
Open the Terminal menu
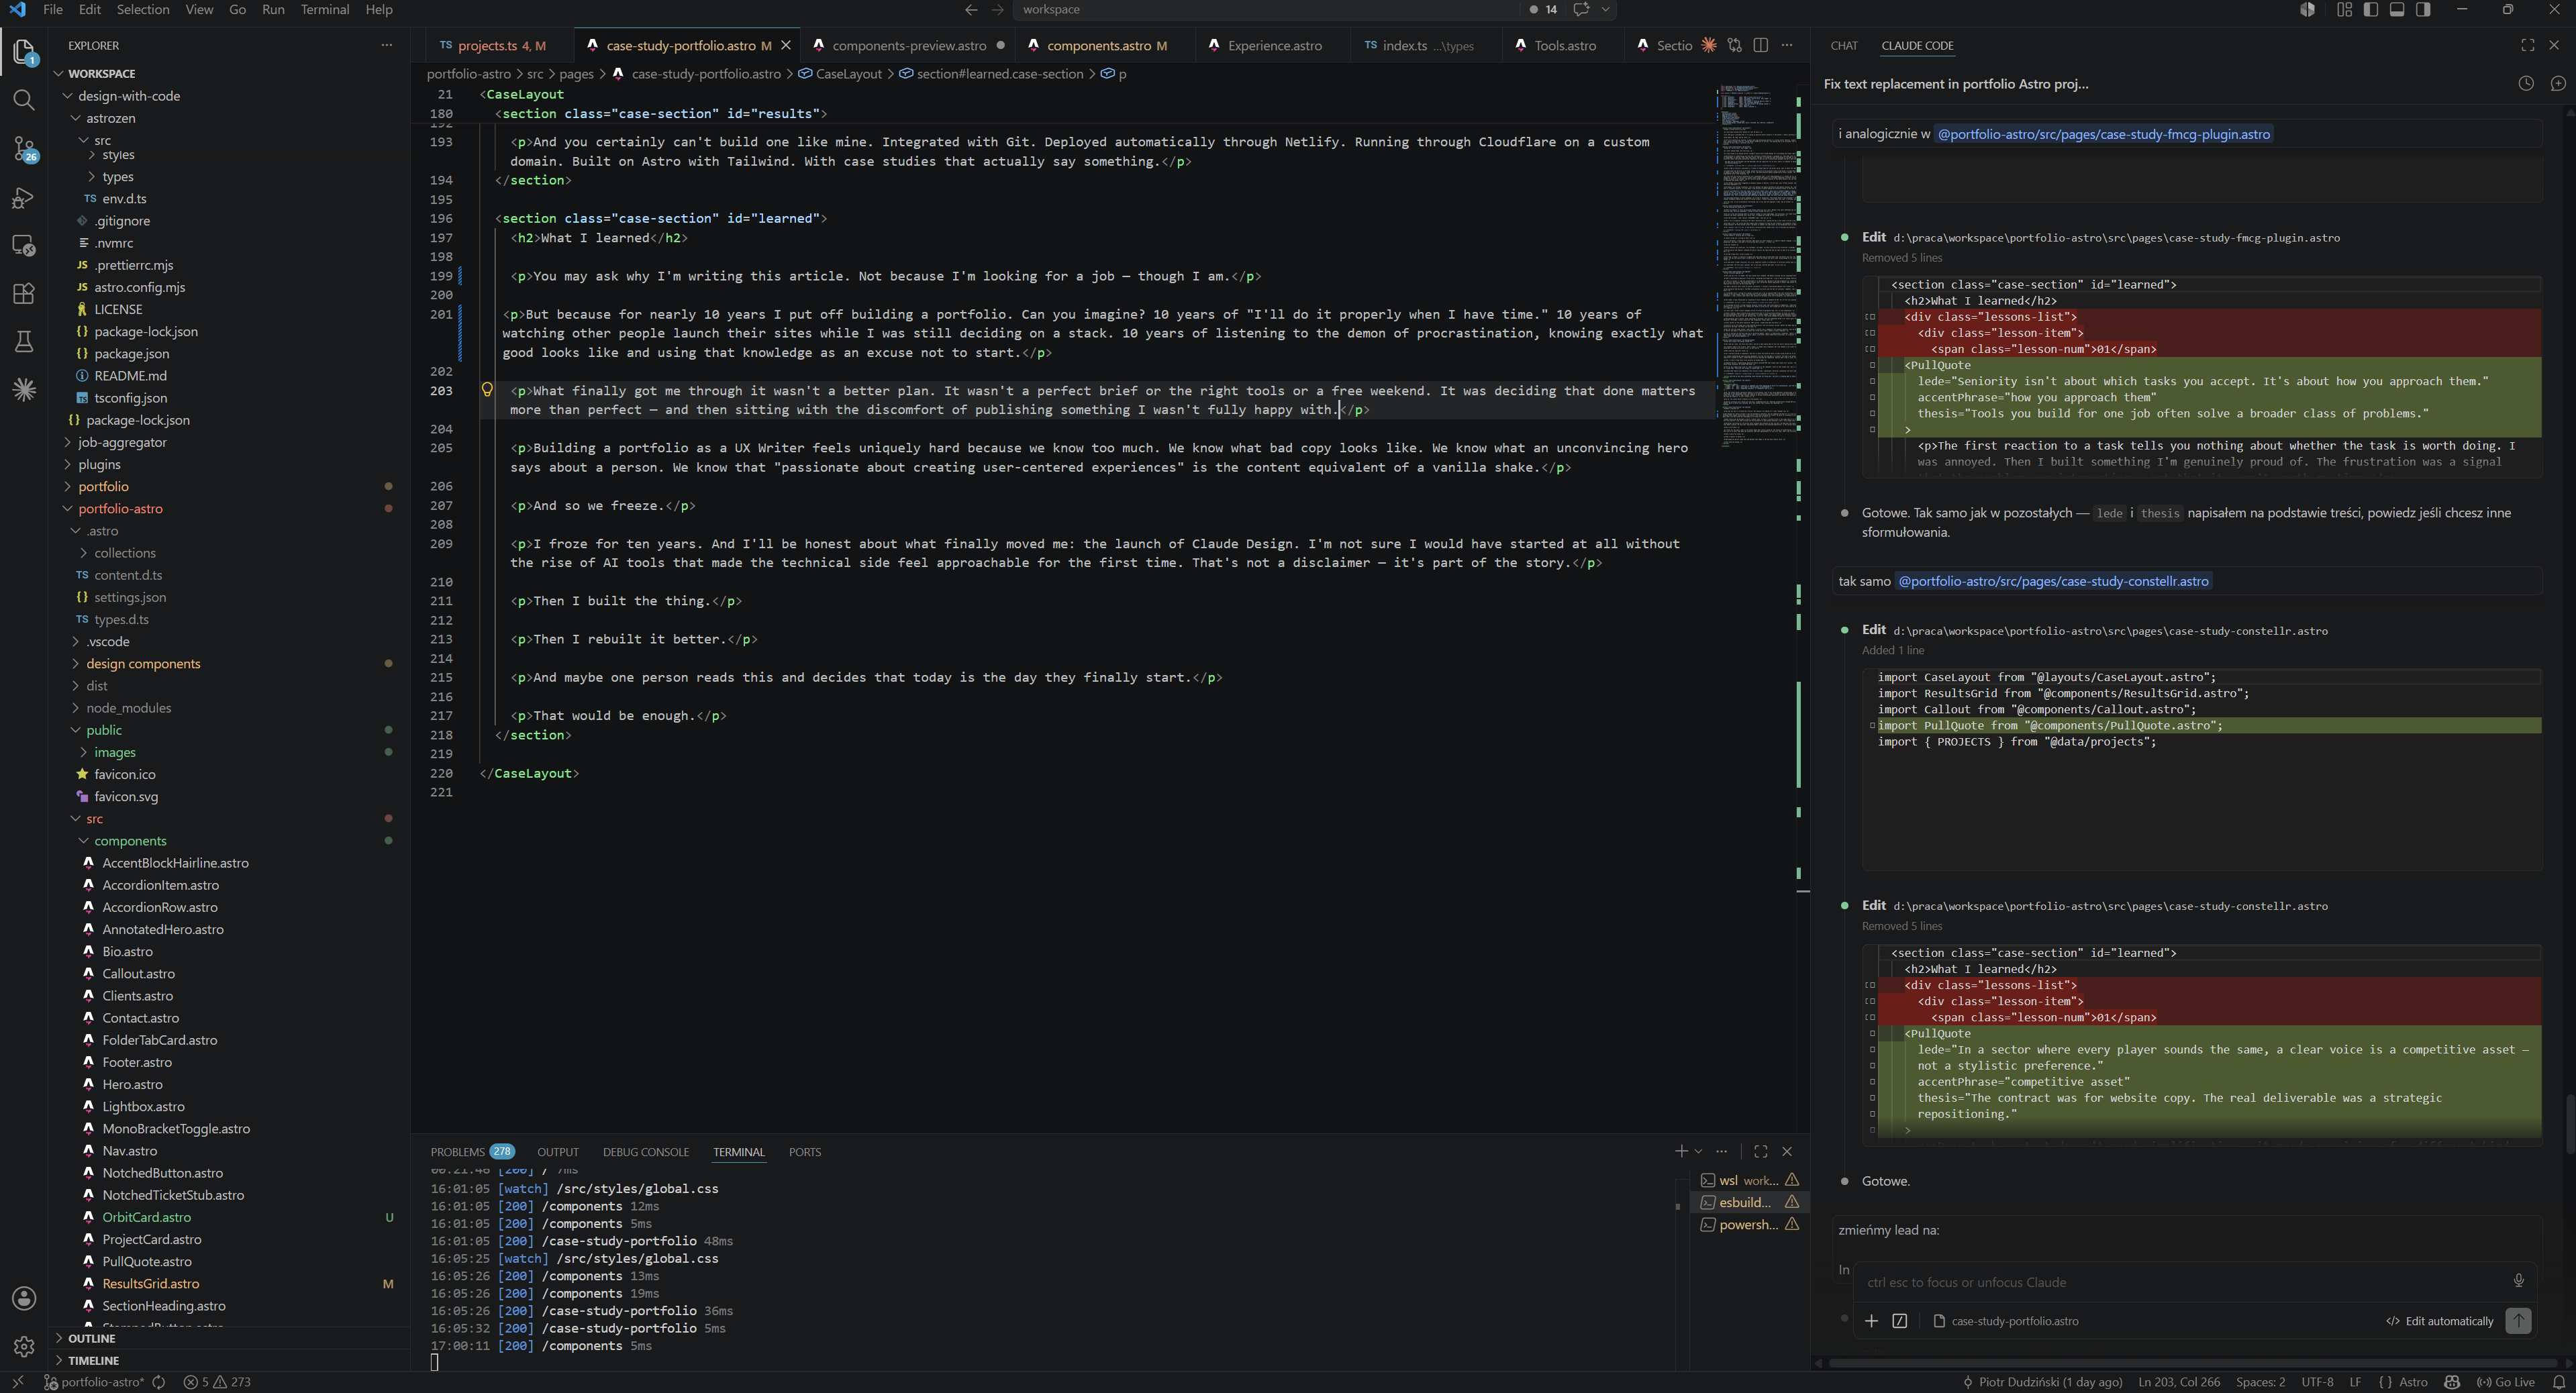[x=324, y=10]
